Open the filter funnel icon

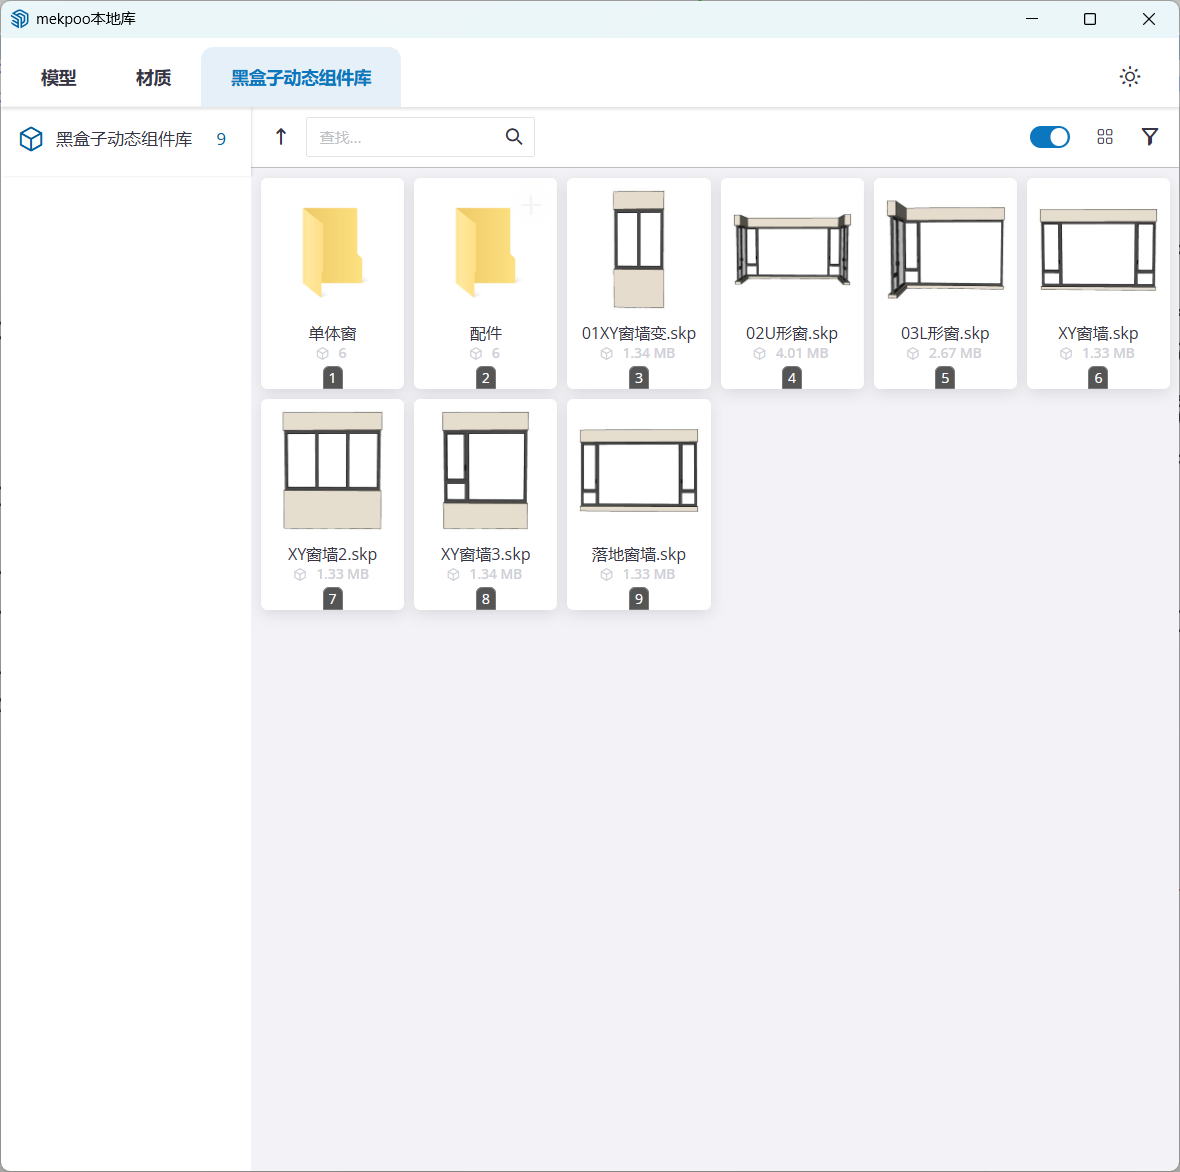(x=1150, y=137)
